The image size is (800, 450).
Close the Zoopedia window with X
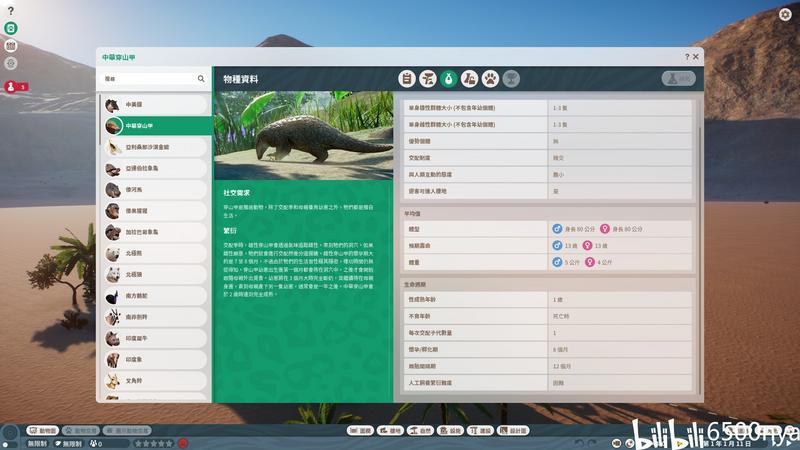coord(695,57)
